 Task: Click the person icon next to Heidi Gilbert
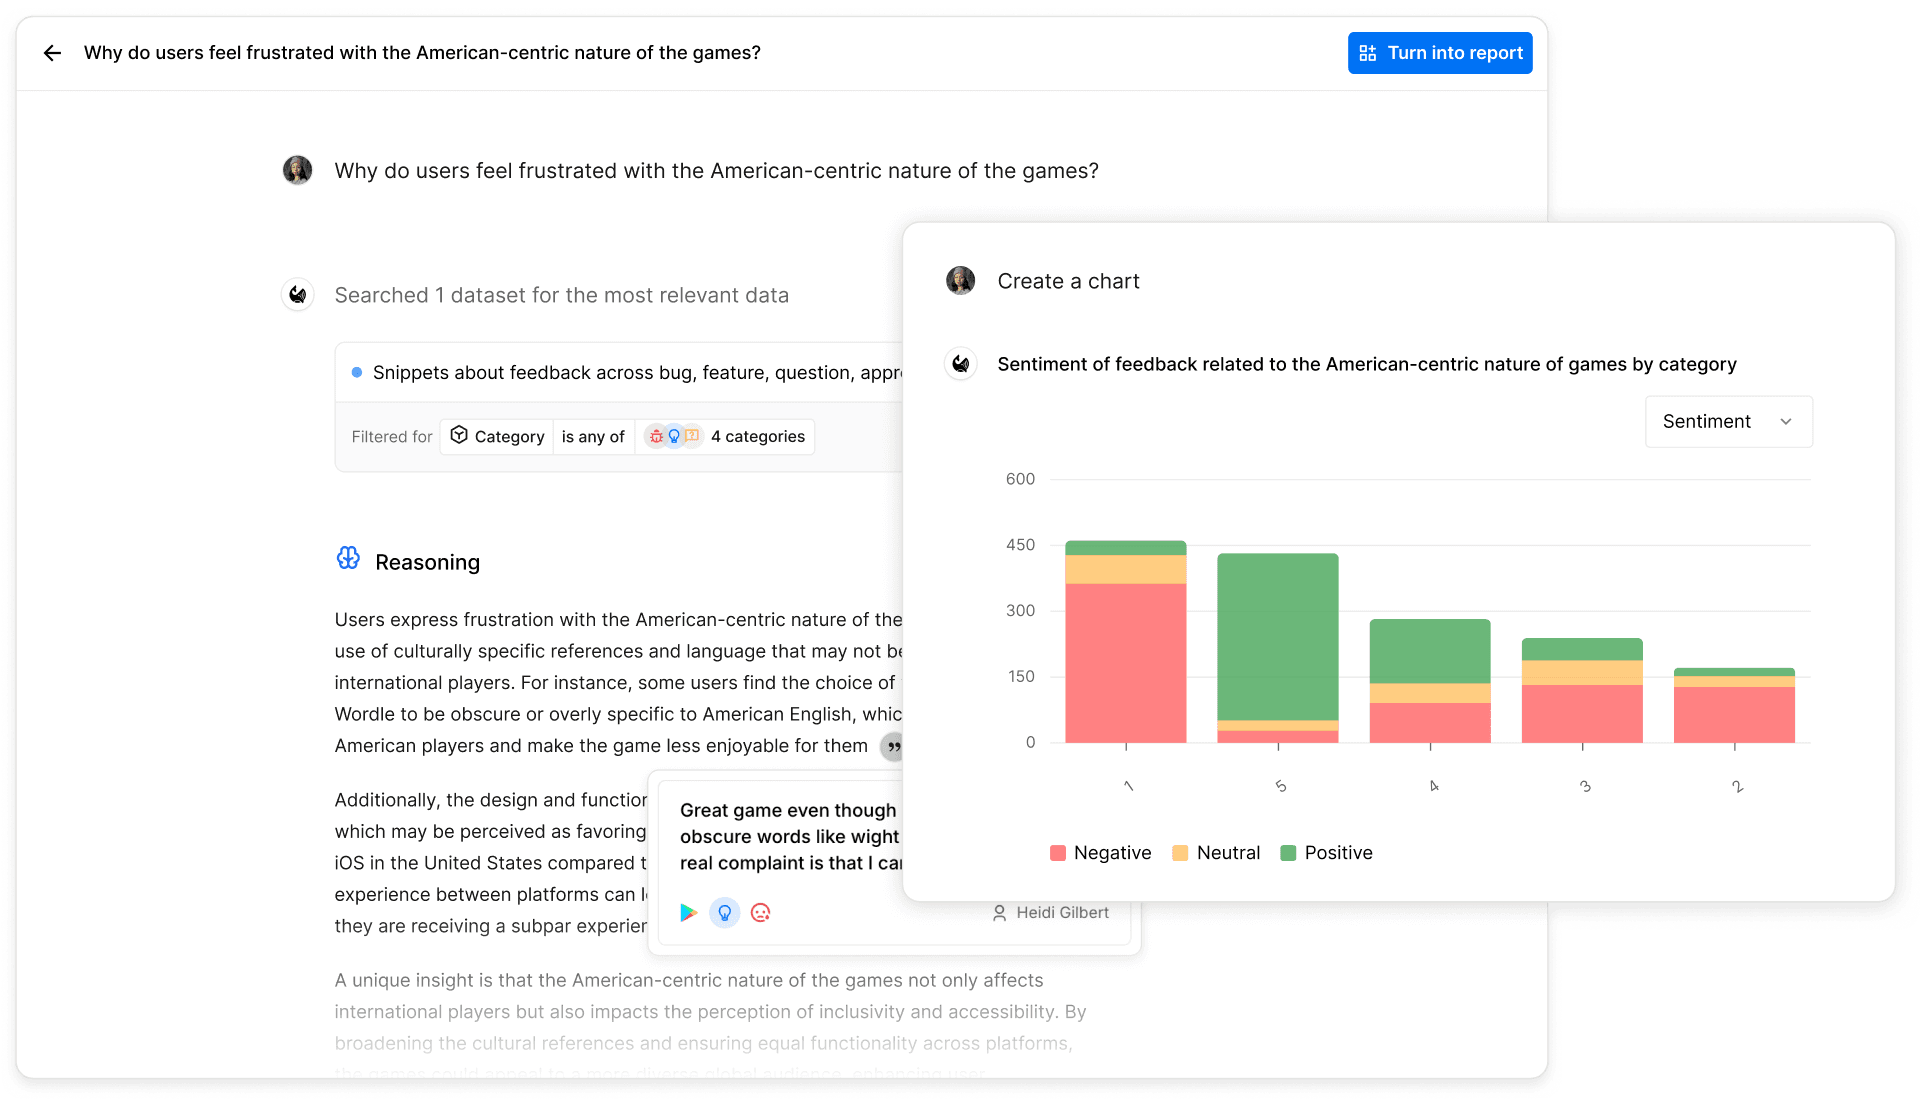coord(999,912)
